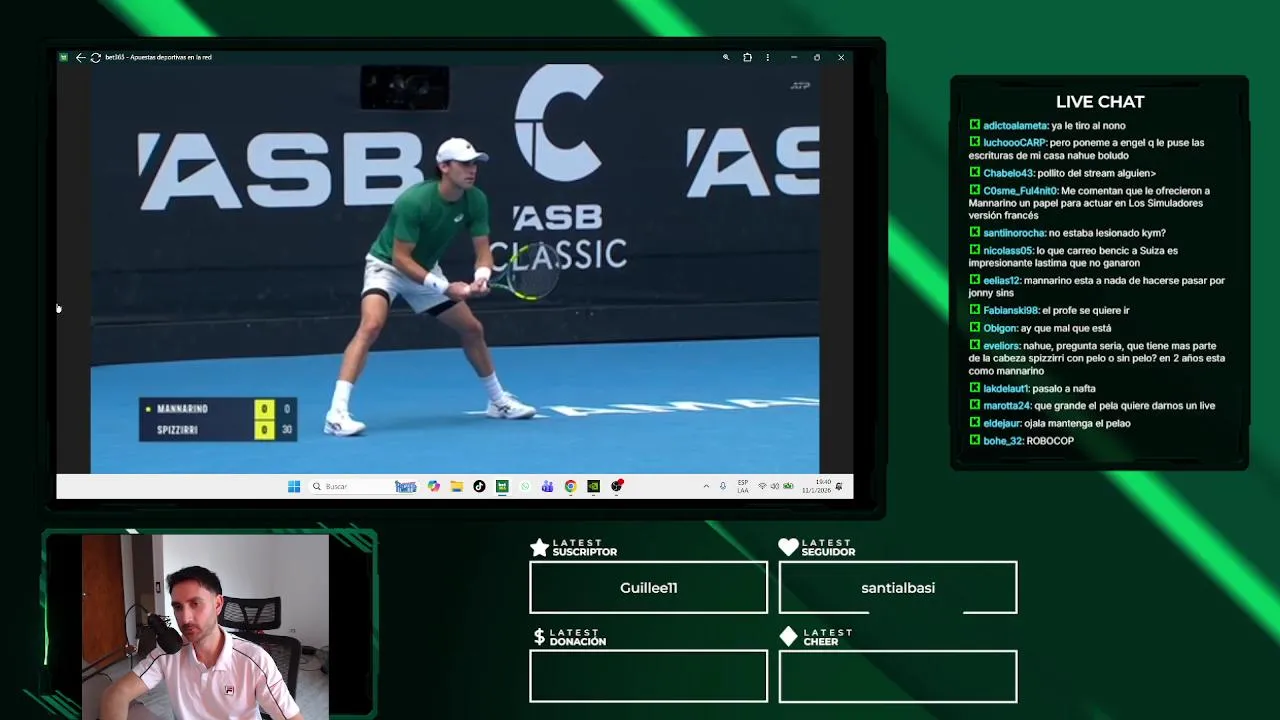
Task: Open File Explorer from taskbar
Action: (456, 486)
